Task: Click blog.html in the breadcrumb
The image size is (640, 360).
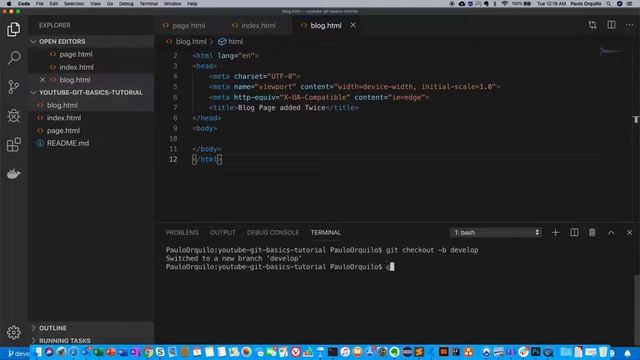Action: click(191, 42)
